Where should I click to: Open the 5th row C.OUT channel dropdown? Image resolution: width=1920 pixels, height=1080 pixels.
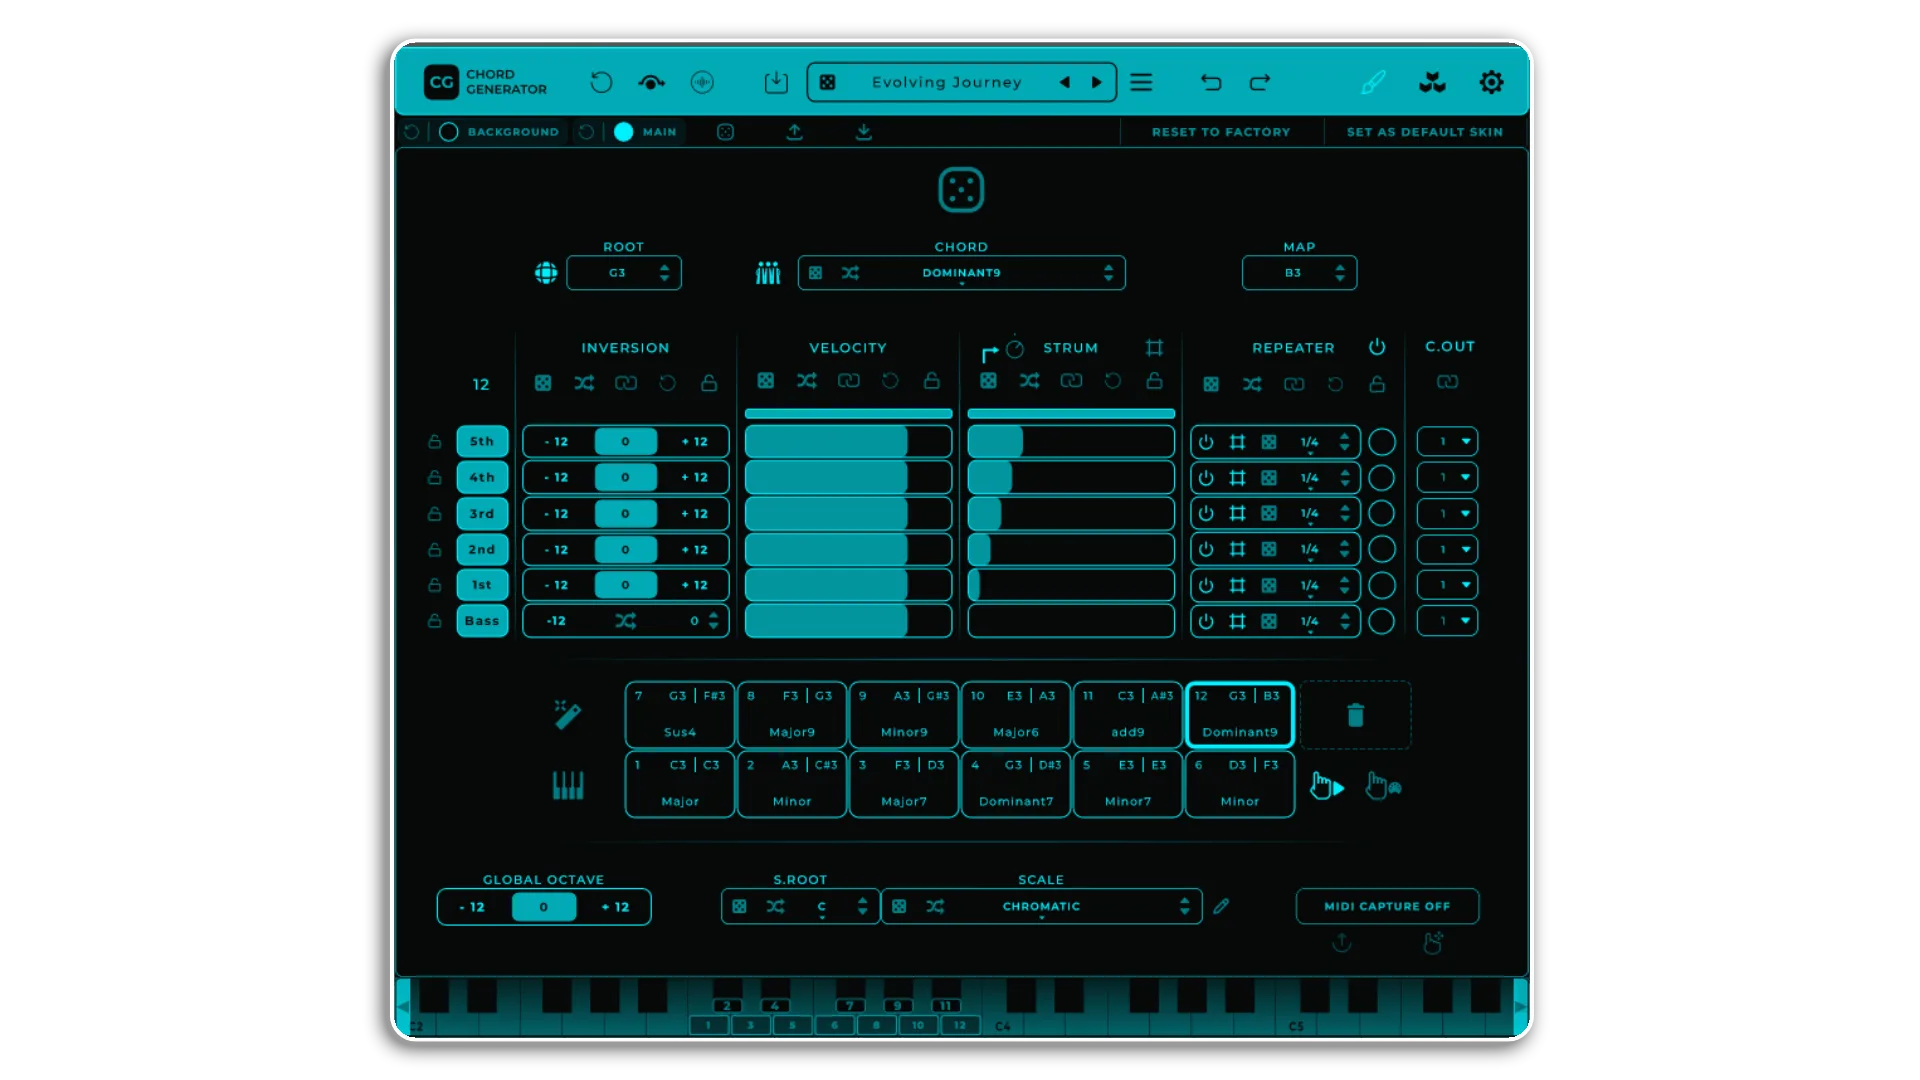pos(1447,441)
